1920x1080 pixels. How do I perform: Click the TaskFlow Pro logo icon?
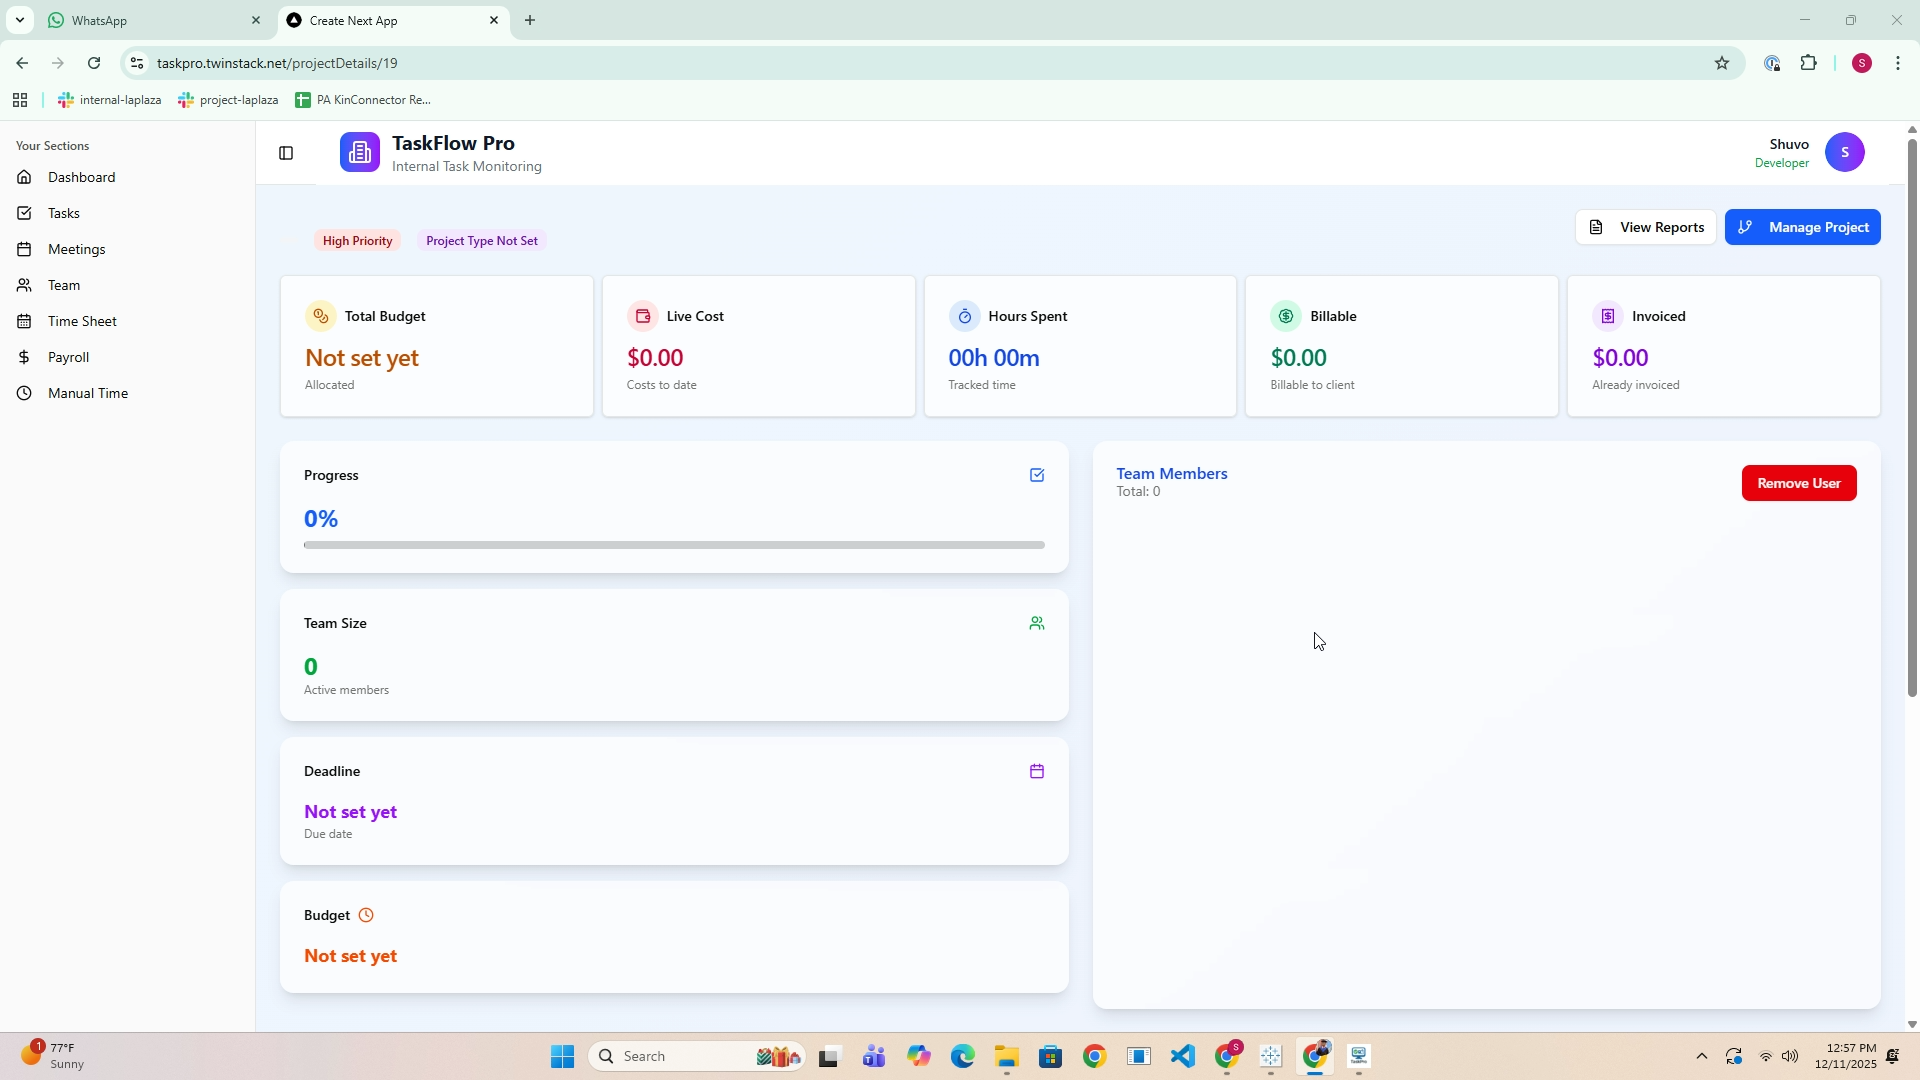(360, 153)
